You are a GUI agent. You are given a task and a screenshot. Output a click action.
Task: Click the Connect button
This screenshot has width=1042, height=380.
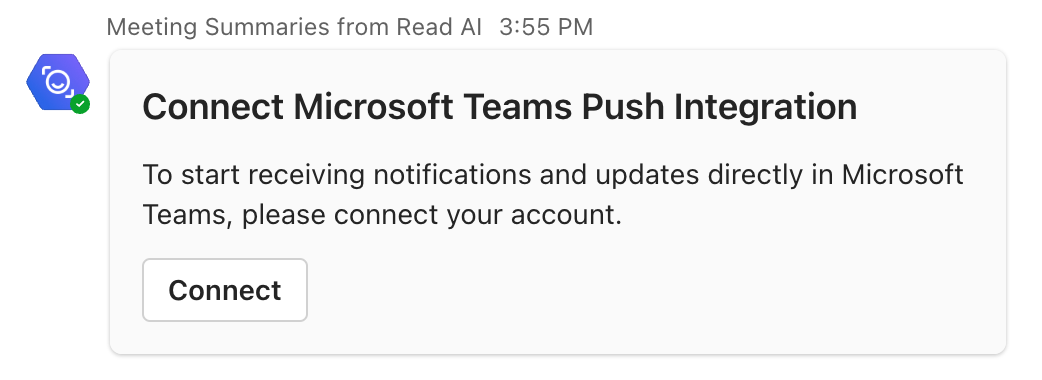point(225,290)
